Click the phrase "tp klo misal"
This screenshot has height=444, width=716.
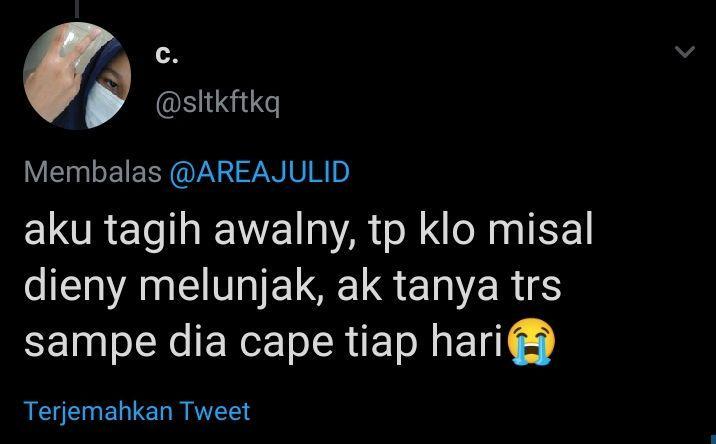click(x=480, y=231)
